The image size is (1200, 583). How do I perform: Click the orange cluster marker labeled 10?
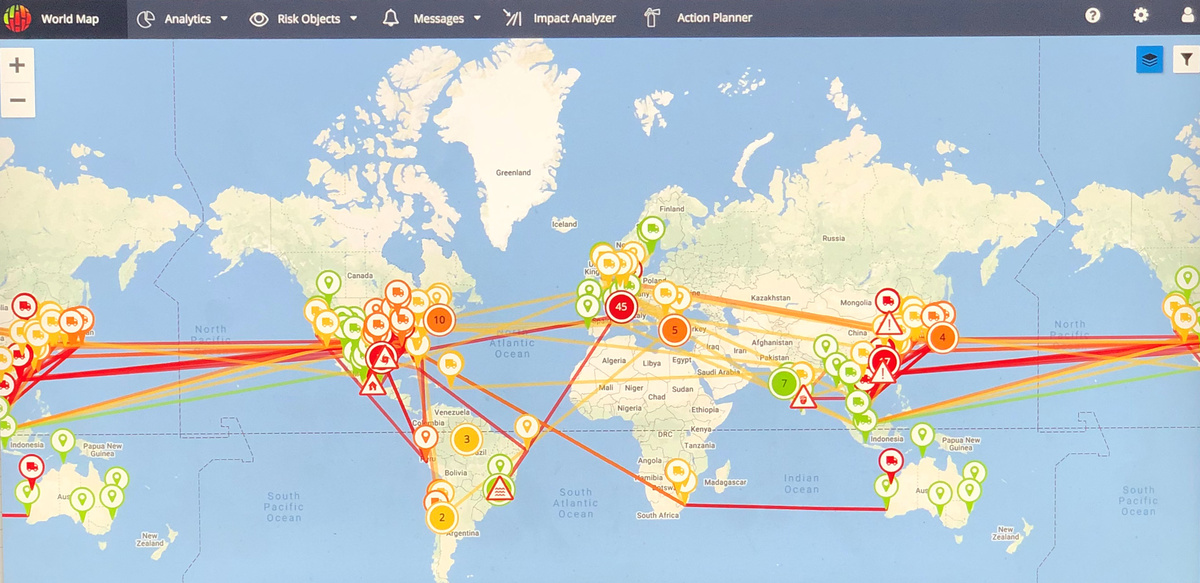(438, 320)
